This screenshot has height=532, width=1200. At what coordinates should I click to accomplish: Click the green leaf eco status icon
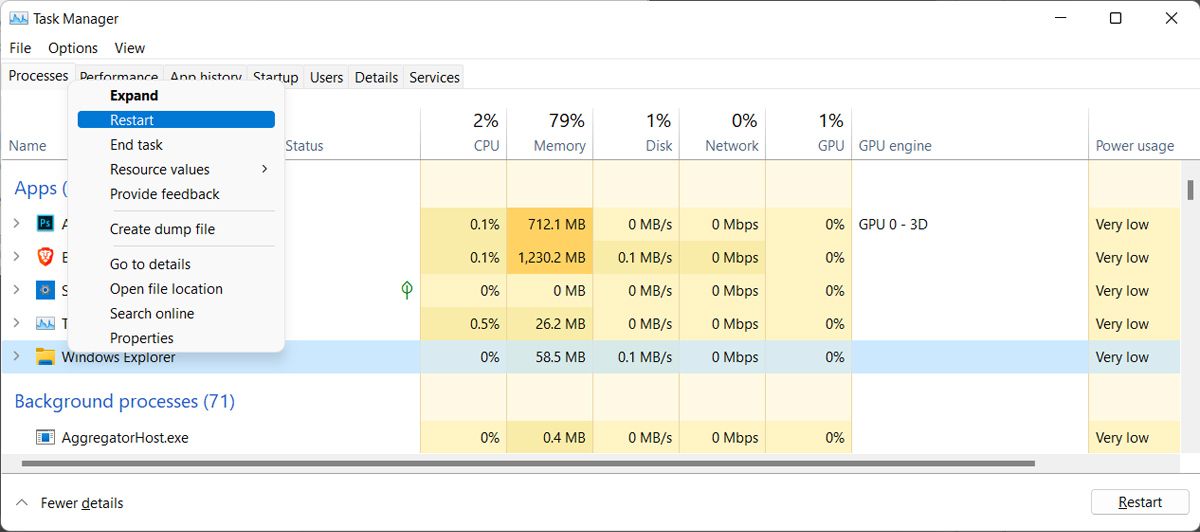407,290
